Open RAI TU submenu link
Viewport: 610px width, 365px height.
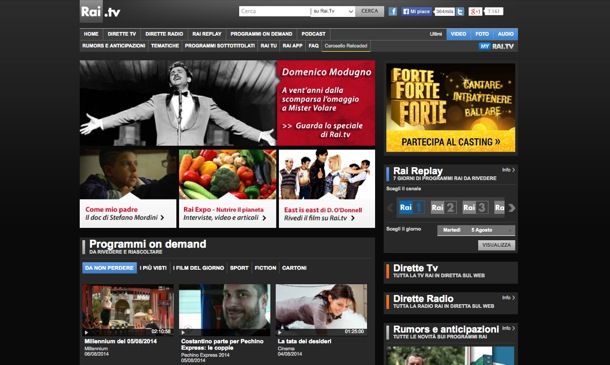pos(269,46)
